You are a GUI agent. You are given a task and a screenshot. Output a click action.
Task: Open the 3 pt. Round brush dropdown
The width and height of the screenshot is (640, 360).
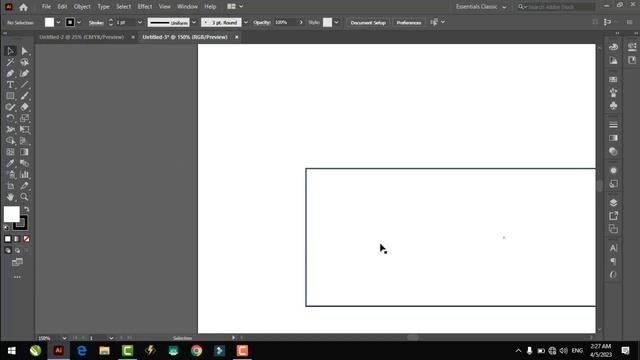click(x=246, y=22)
